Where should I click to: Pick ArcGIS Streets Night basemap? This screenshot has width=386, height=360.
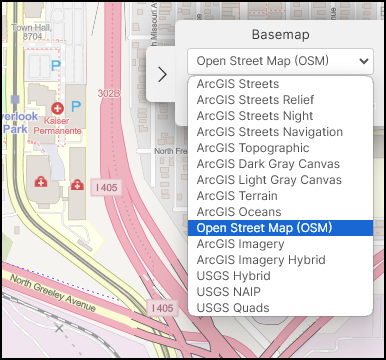click(x=280, y=116)
